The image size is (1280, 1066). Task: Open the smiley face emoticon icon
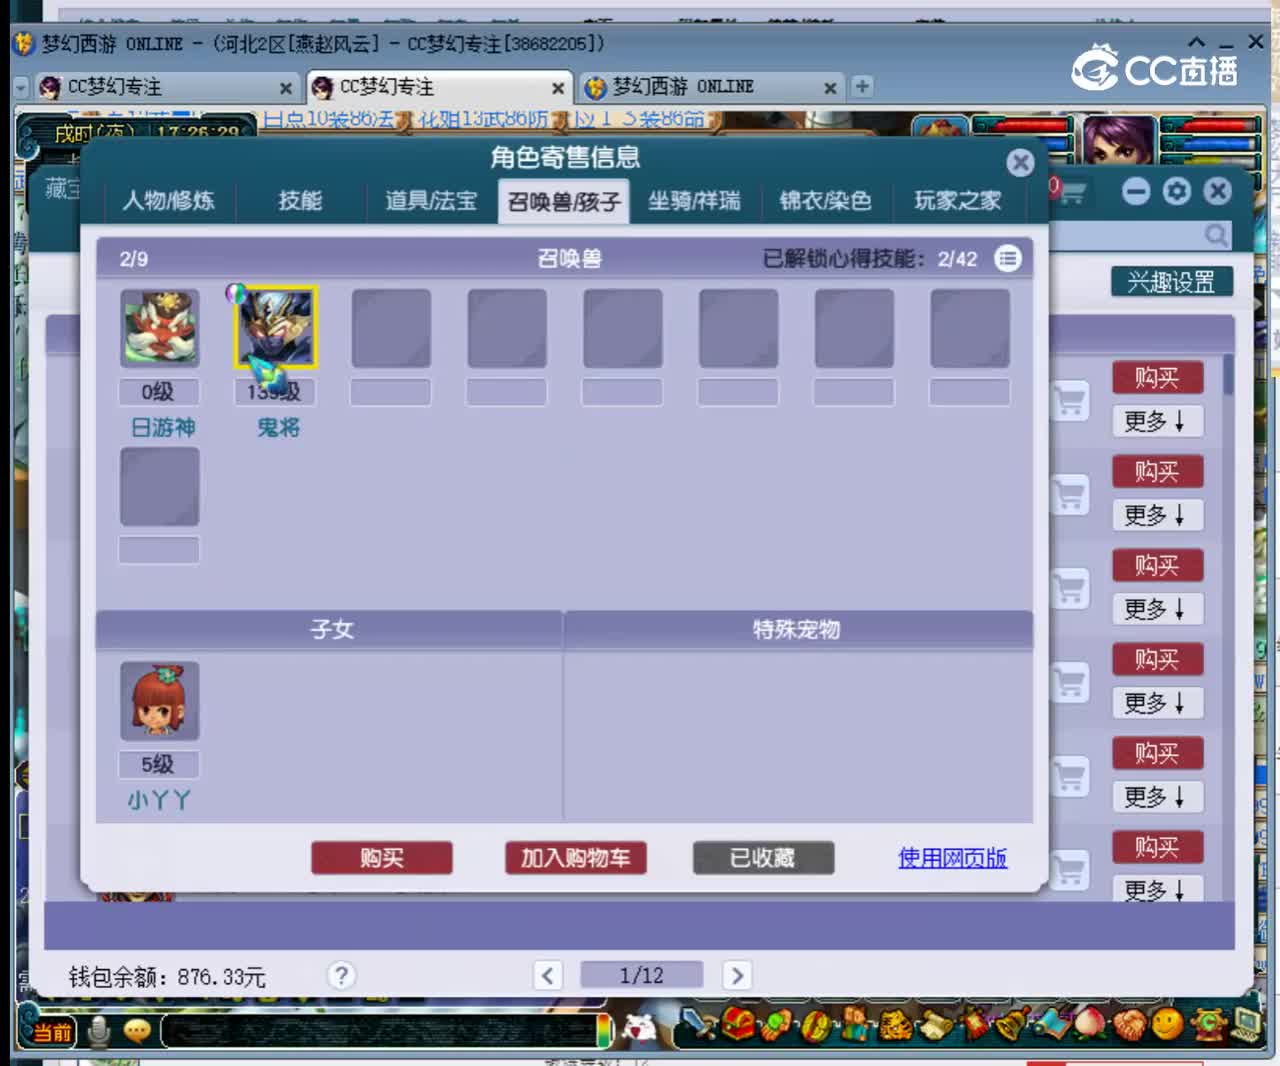point(1167,1024)
